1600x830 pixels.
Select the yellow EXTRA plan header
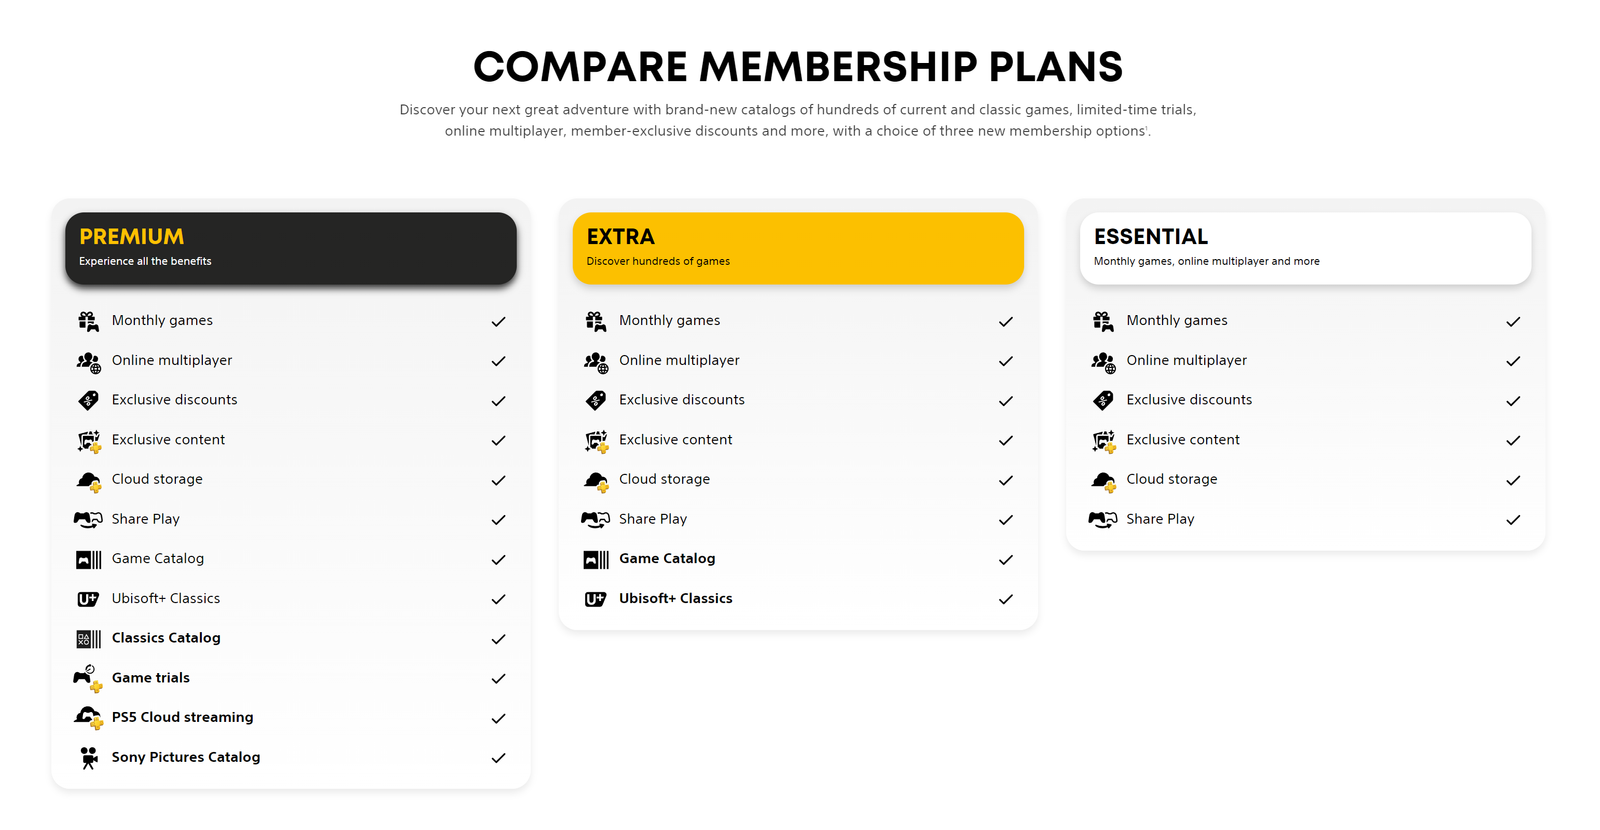pos(798,248)
